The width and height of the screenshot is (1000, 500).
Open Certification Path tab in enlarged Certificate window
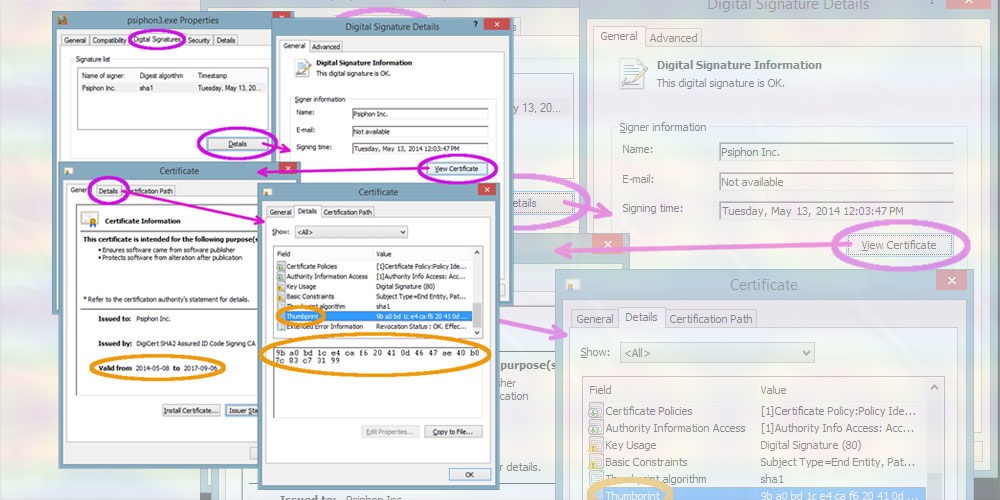click(710, 319)
